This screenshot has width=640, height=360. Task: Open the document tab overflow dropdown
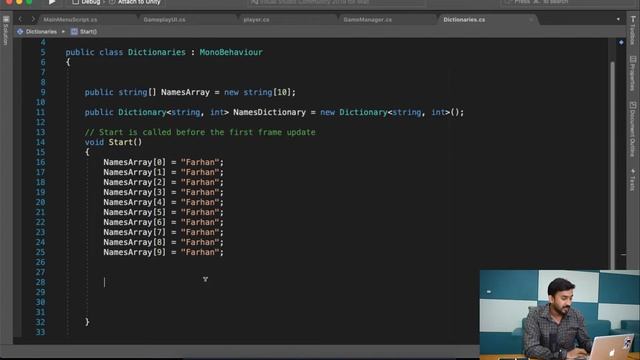point(618,19)
